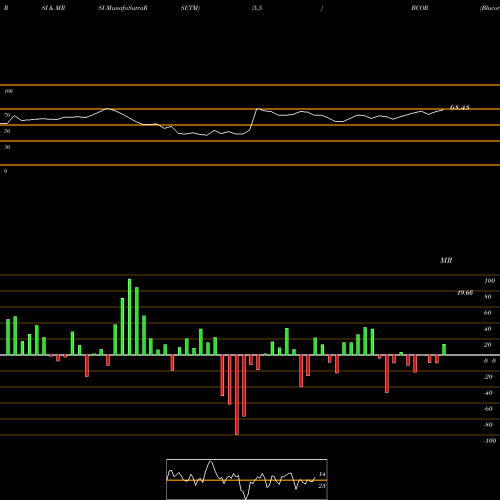Click the 'SI & MR' header text
Screen dimensions: 500x500
[53, 8]
